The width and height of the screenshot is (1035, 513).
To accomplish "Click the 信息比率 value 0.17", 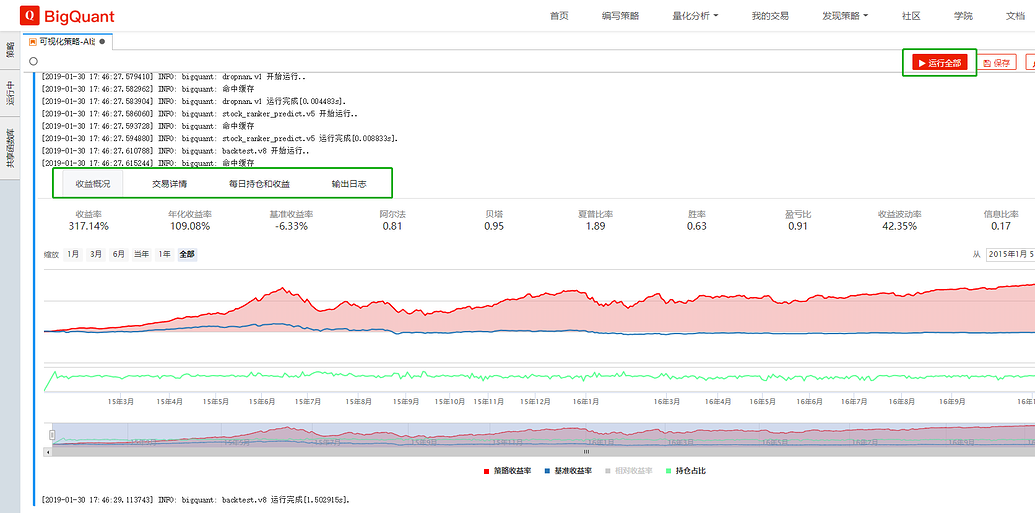I will pyautogui.click(x=1001, y=226).
